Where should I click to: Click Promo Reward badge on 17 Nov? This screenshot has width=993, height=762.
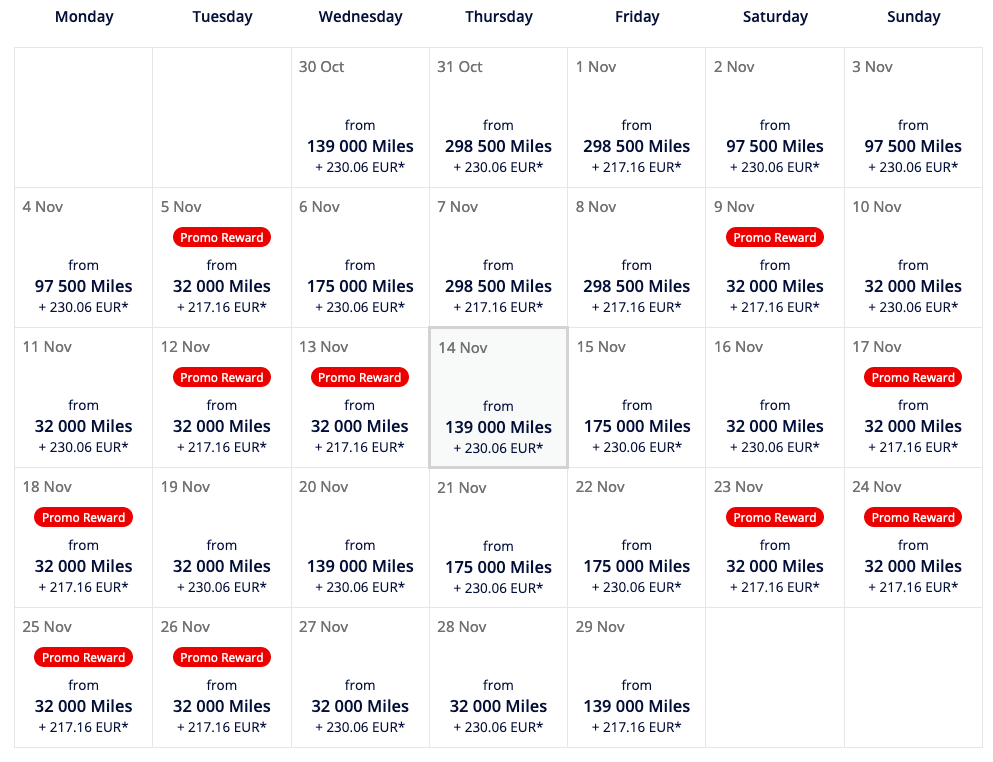913,378
